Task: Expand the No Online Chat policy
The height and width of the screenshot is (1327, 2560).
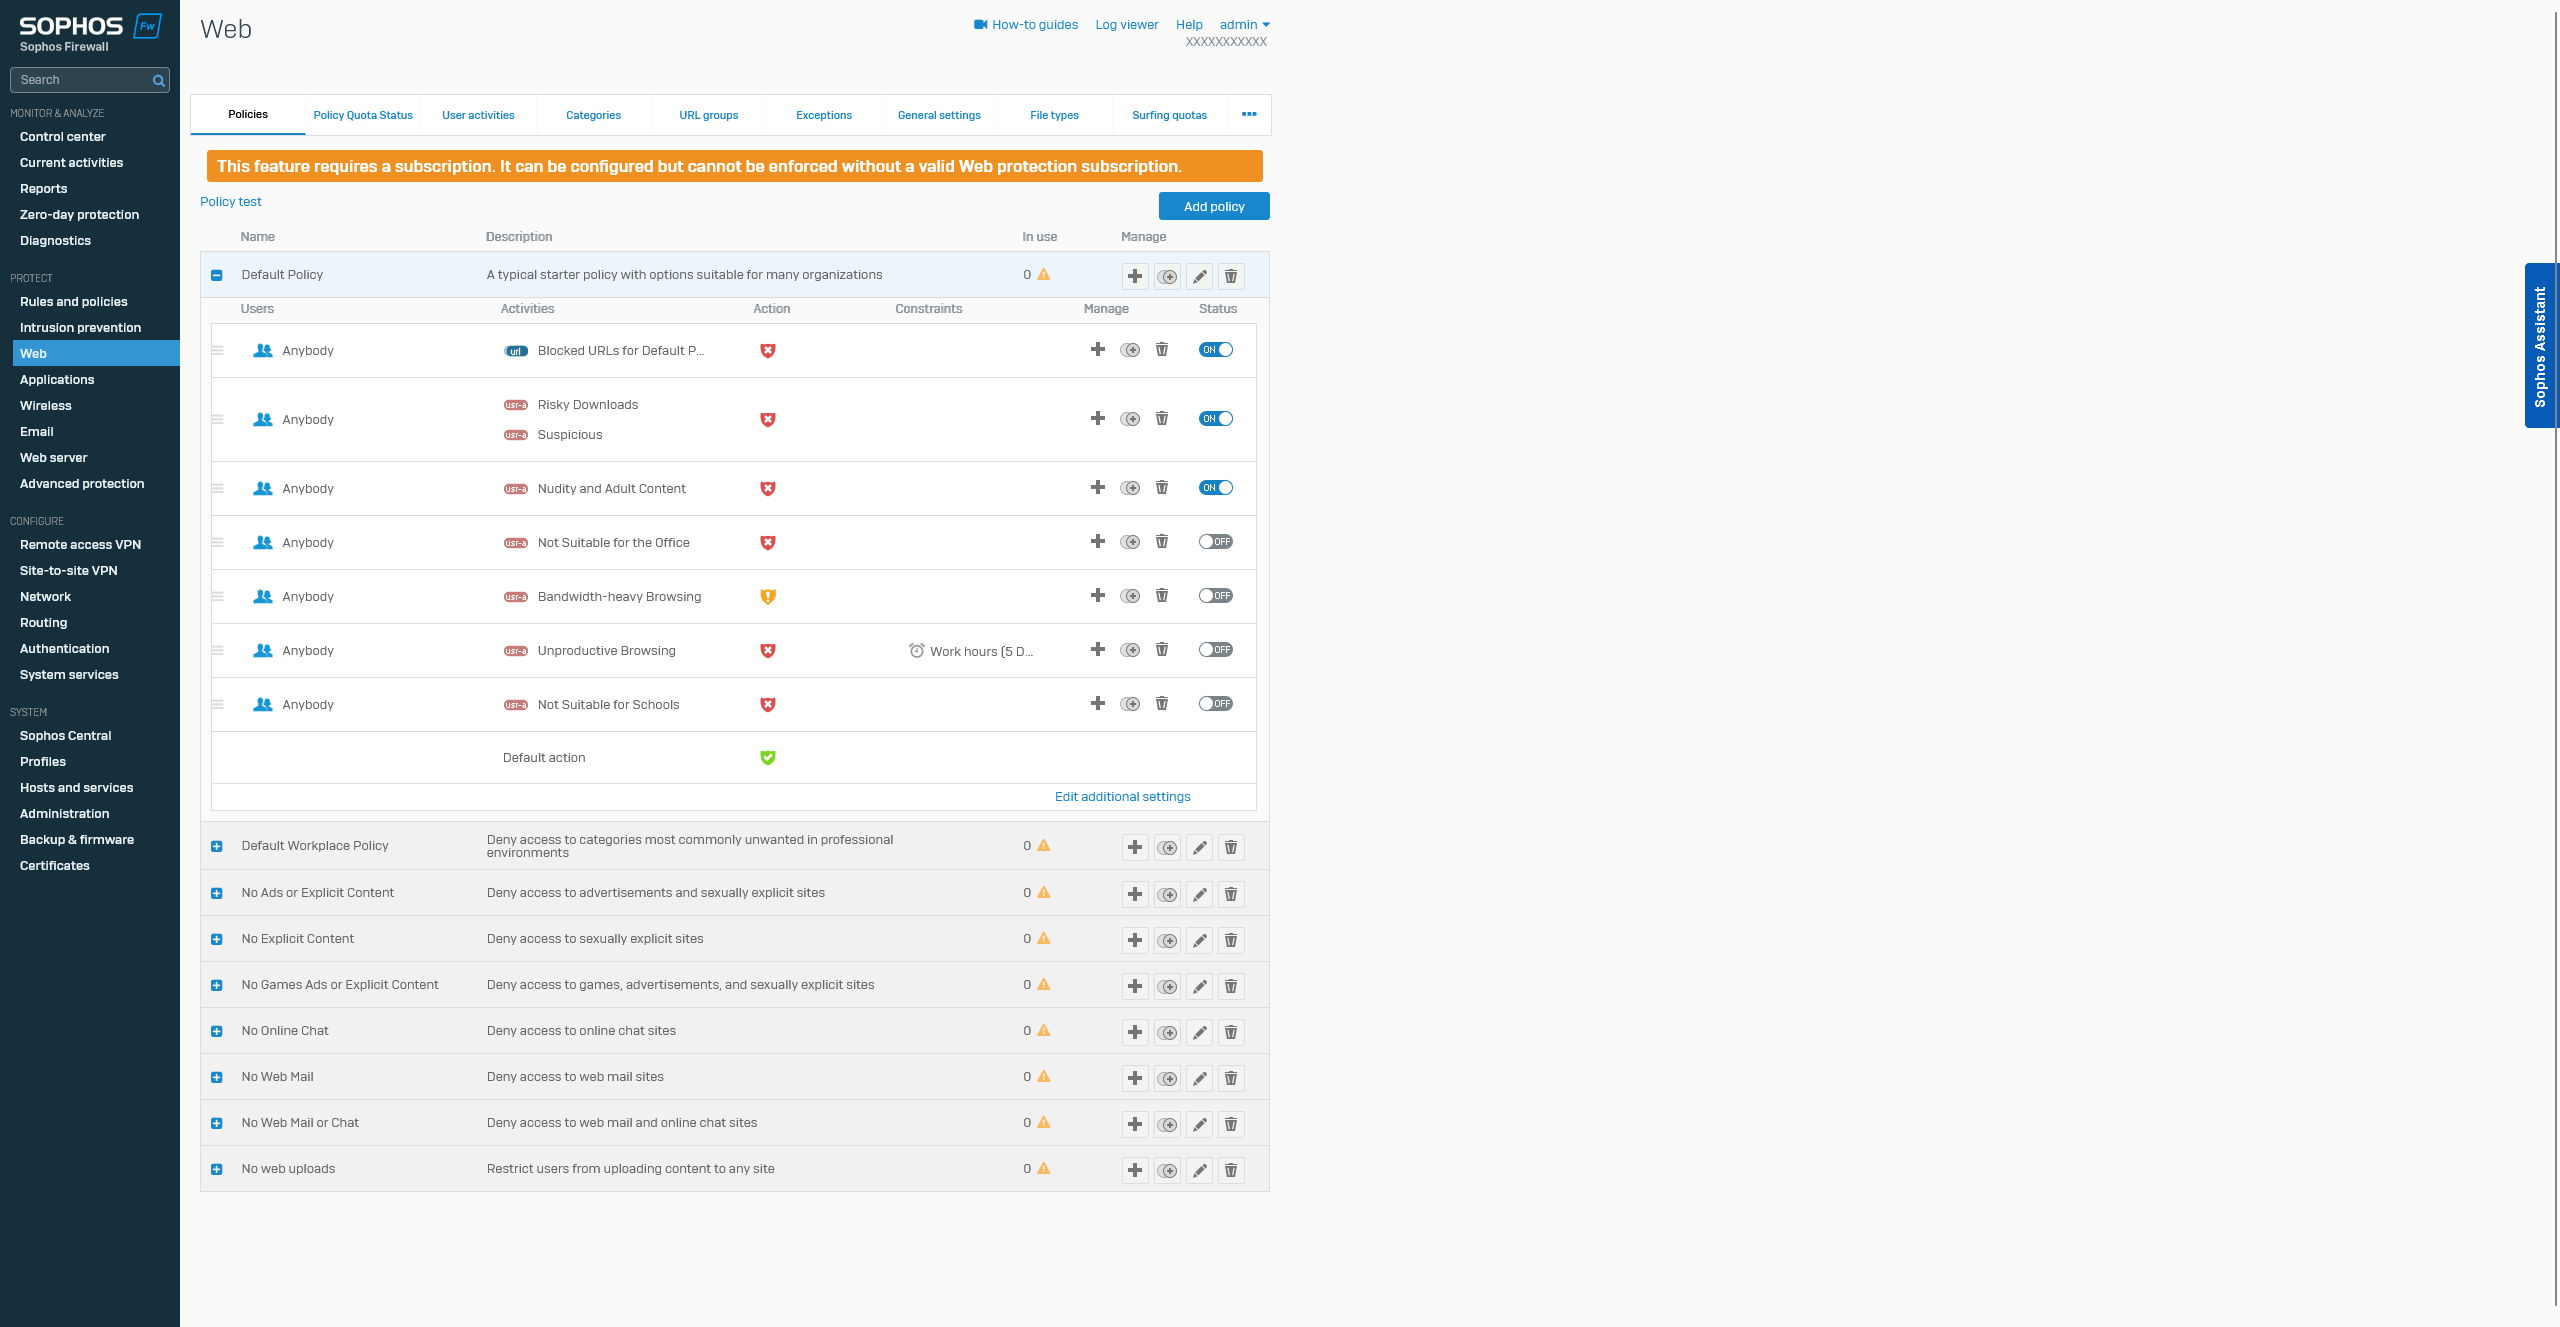Action: point(217,1031)
